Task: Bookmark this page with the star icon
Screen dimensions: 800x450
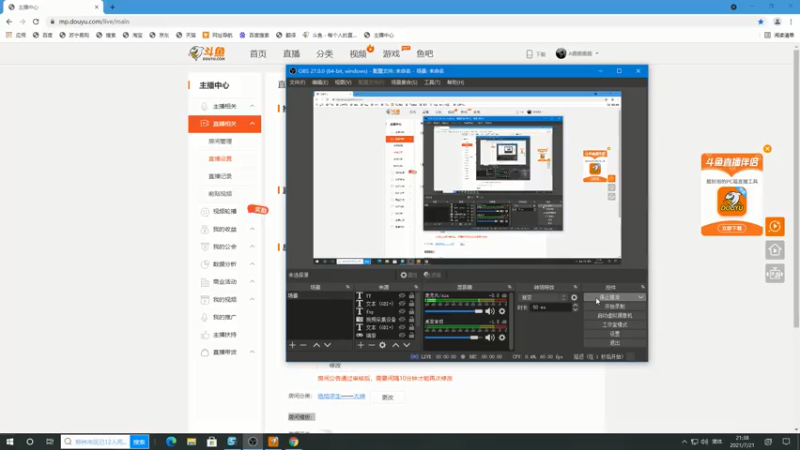Action: [x=761, y=21]
